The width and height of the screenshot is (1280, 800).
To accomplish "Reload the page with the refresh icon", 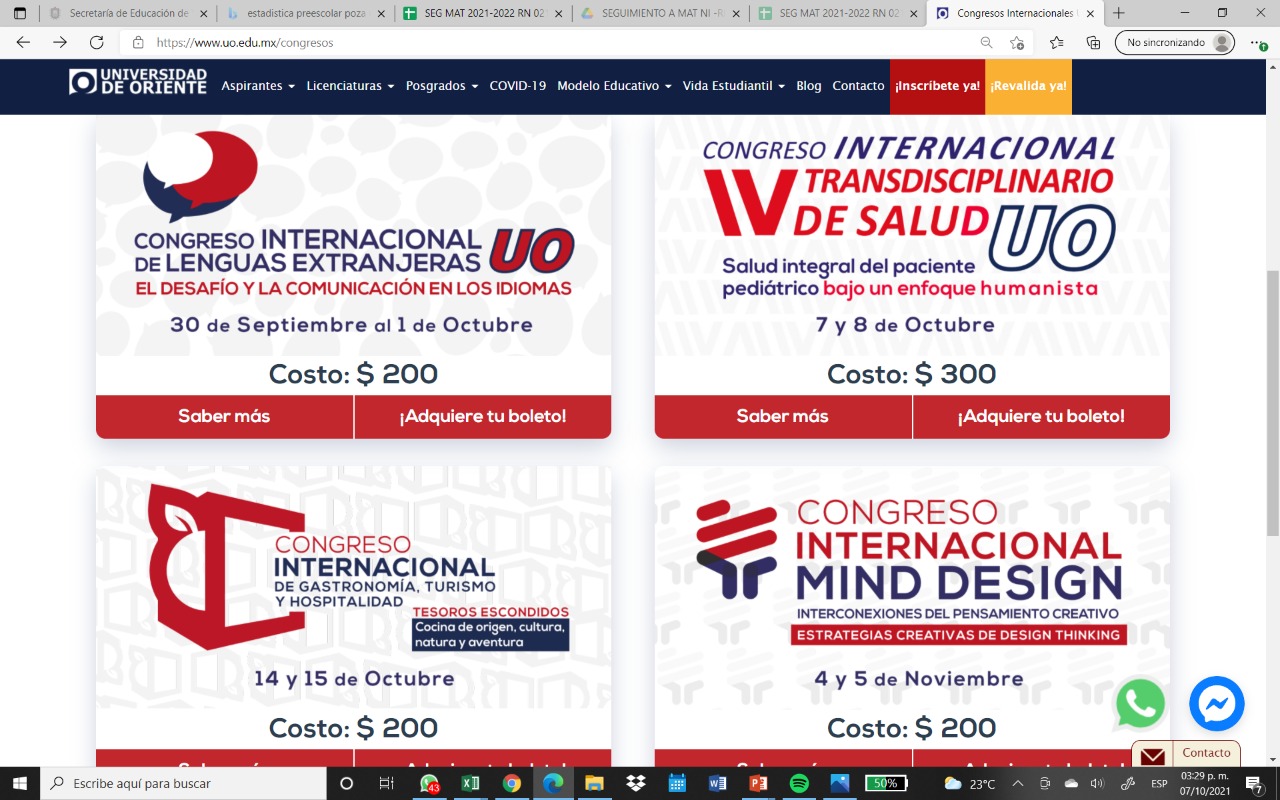I will [97, 43].
